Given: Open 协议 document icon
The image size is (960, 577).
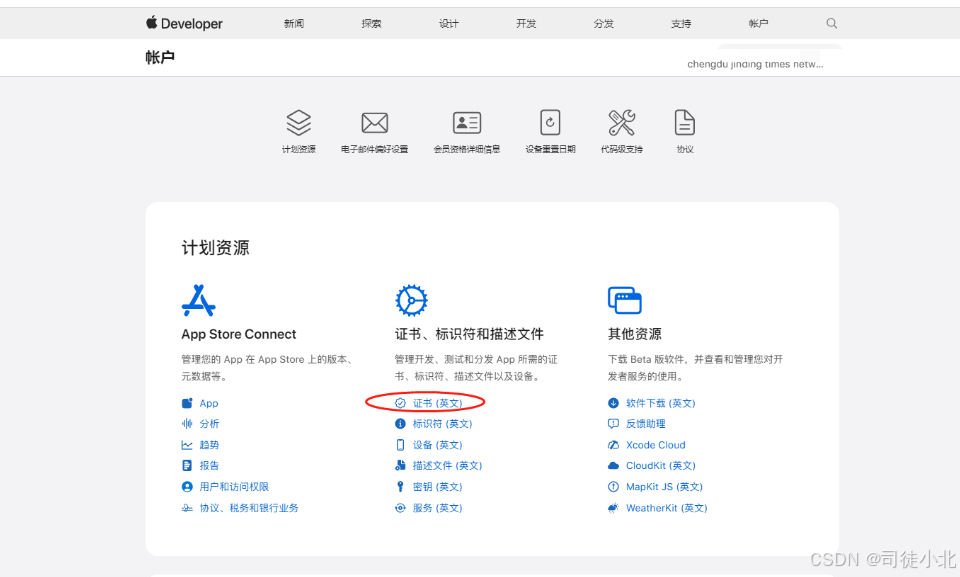Looking at the screenshot, I should coord(684,123).
